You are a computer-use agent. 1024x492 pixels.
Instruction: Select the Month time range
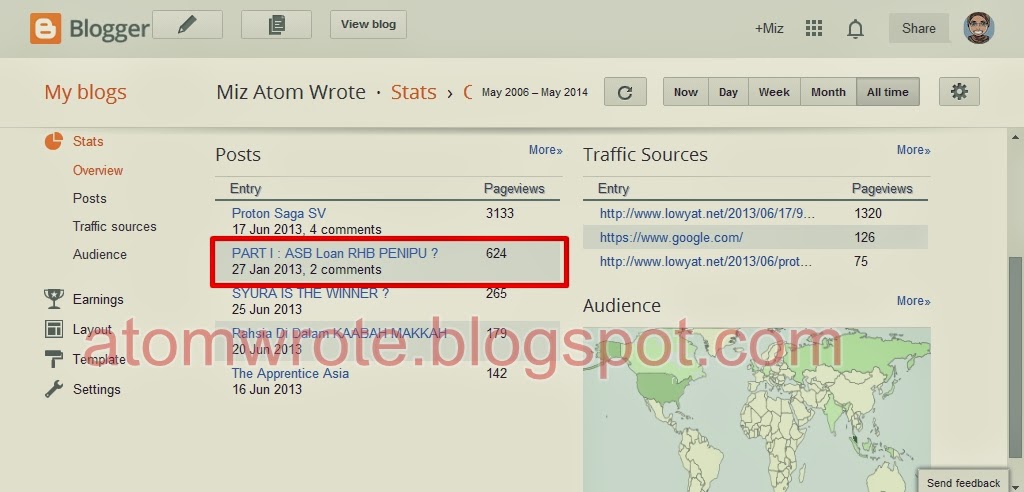point(828,92)
